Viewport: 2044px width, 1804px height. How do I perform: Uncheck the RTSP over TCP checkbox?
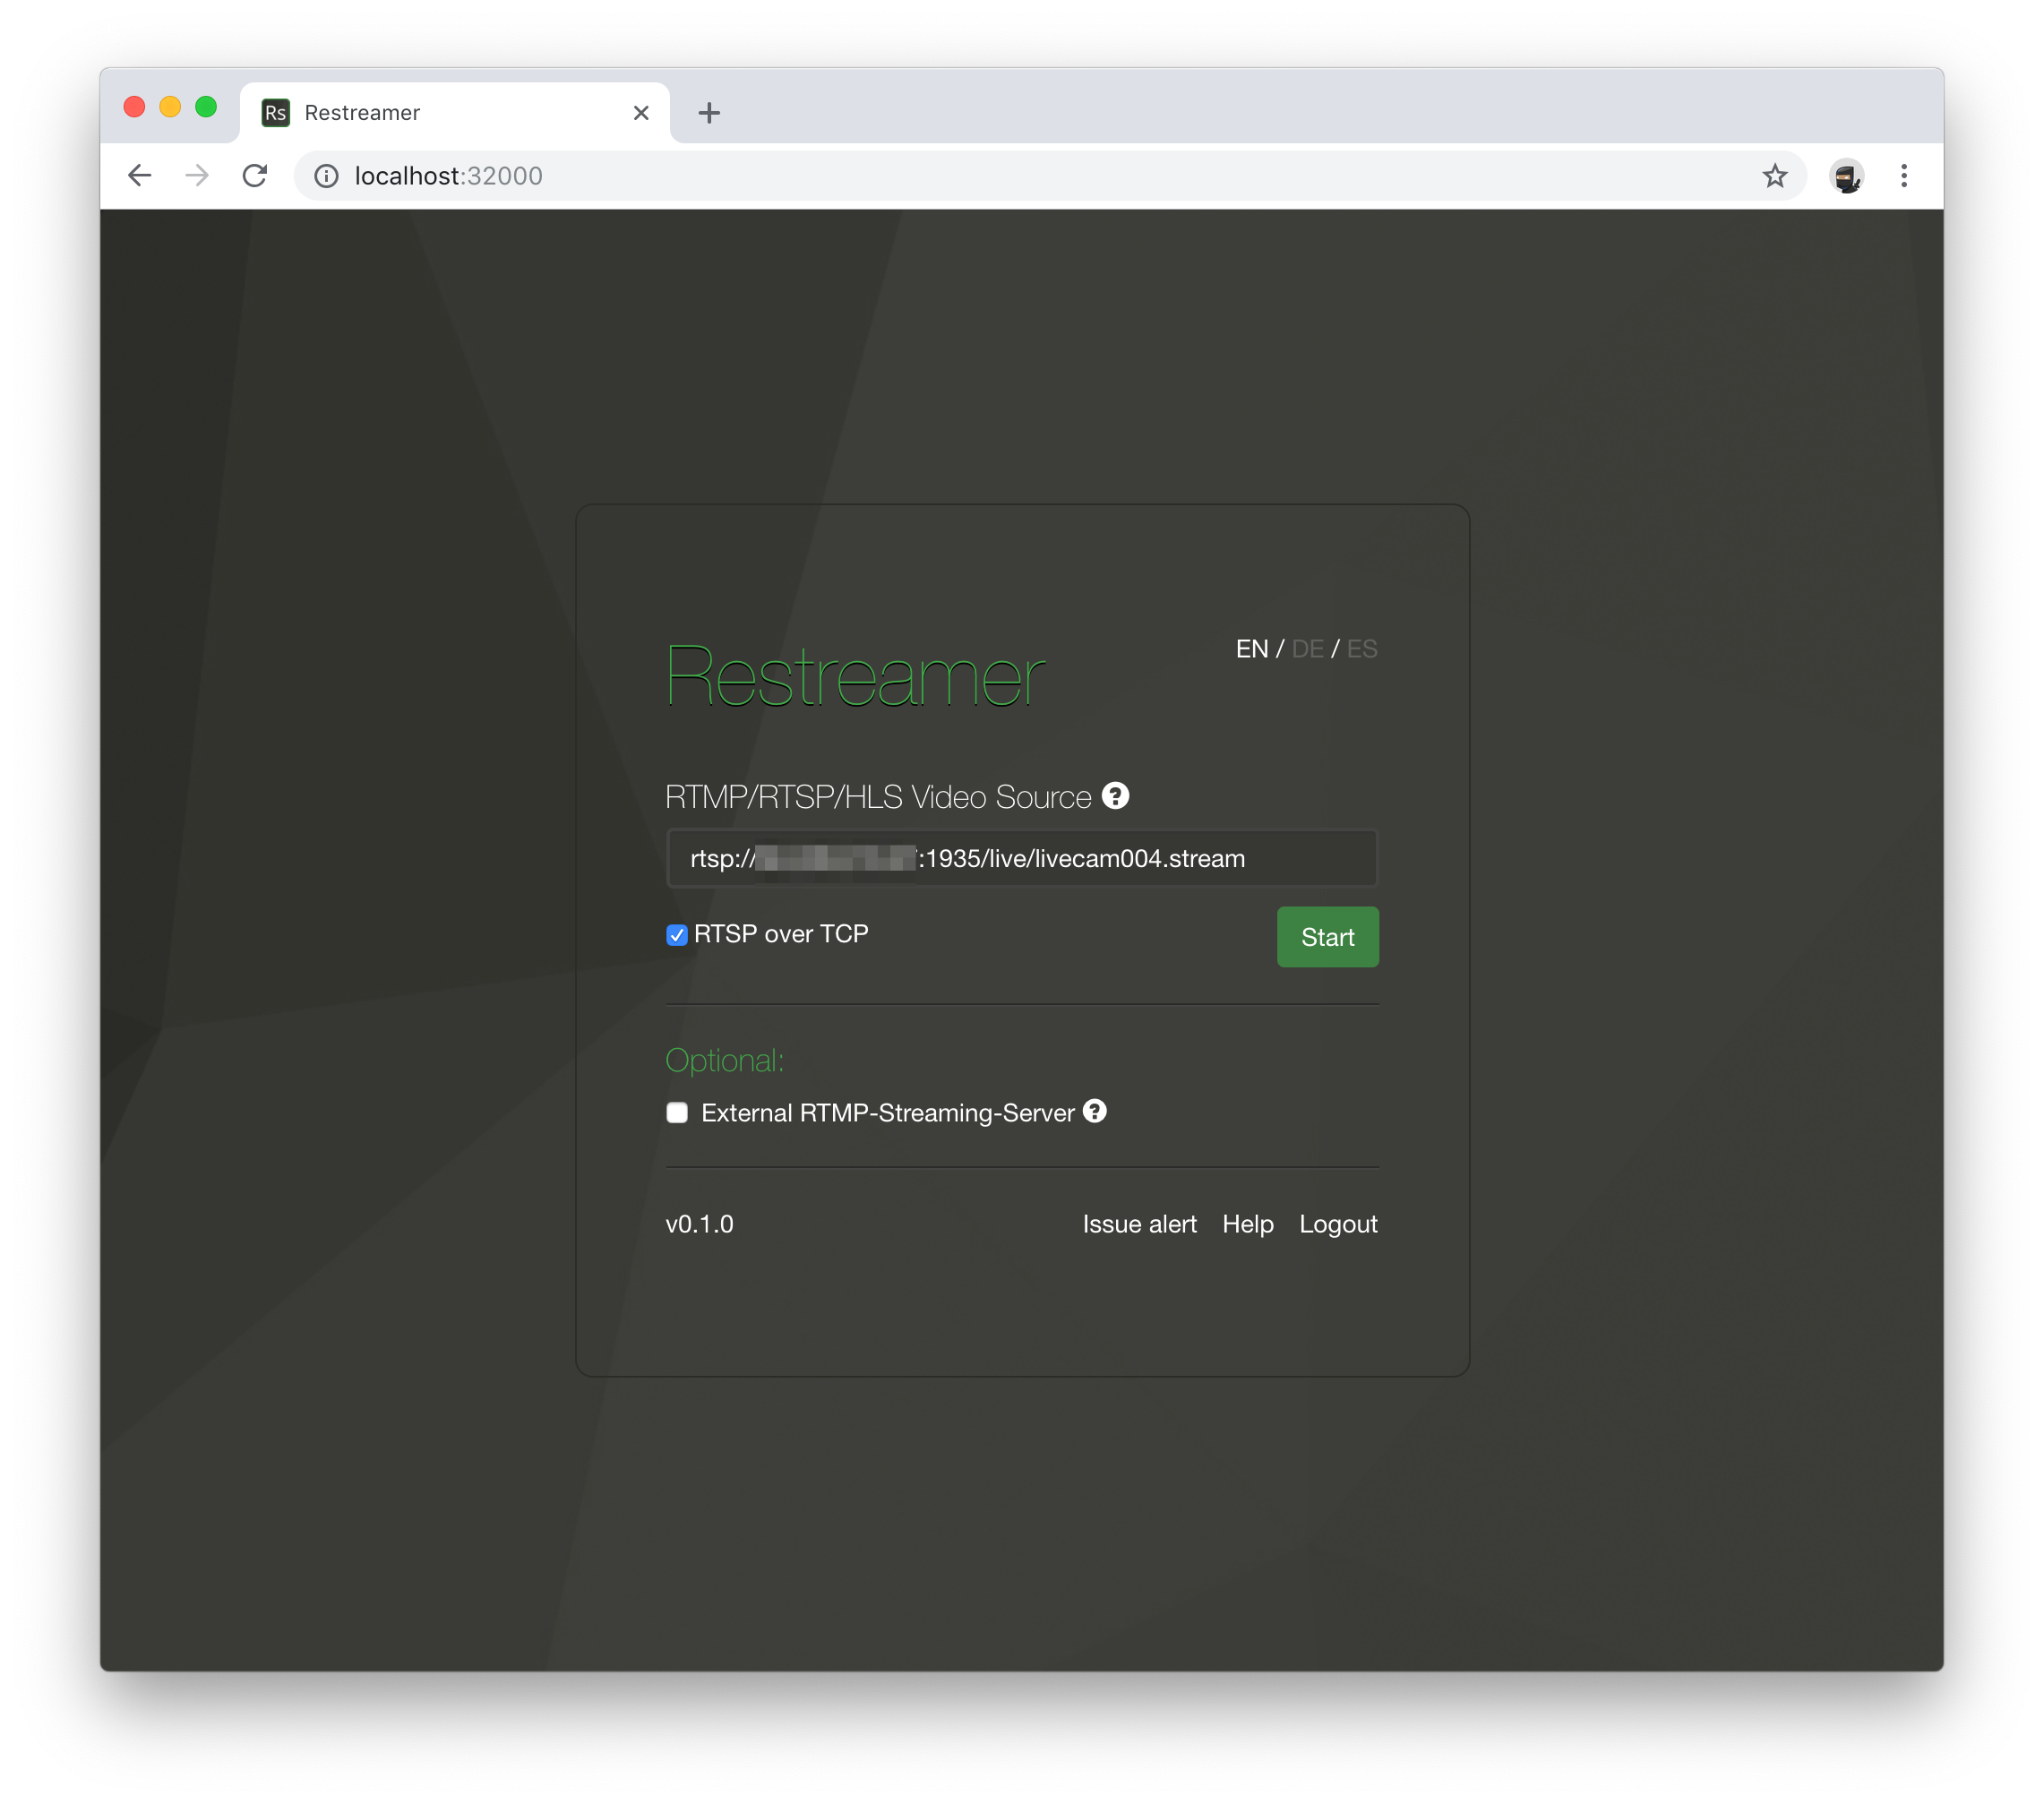point(677,935)
